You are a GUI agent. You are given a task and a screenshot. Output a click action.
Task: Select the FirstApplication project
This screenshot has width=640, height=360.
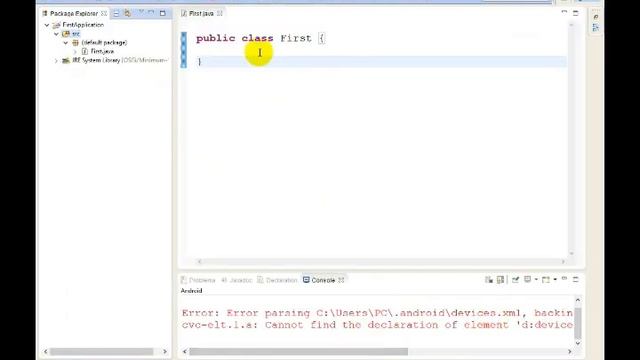click(83, 25)
